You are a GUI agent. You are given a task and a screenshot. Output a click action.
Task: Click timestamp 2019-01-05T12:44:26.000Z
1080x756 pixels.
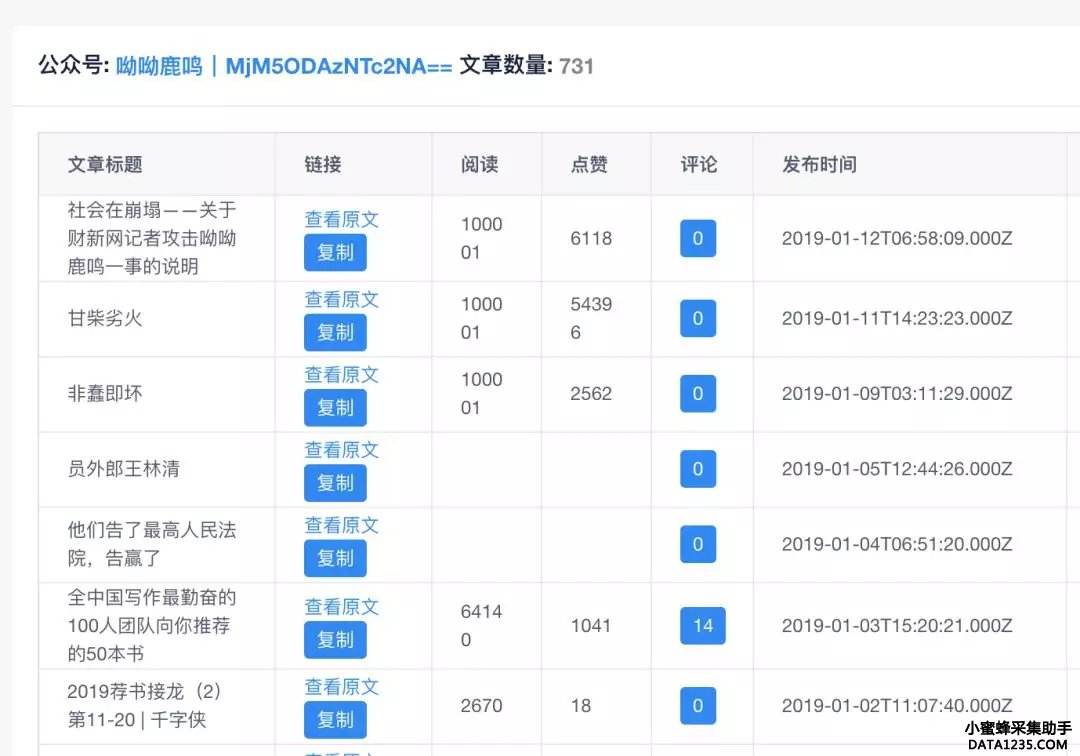[x=897, y=469]
